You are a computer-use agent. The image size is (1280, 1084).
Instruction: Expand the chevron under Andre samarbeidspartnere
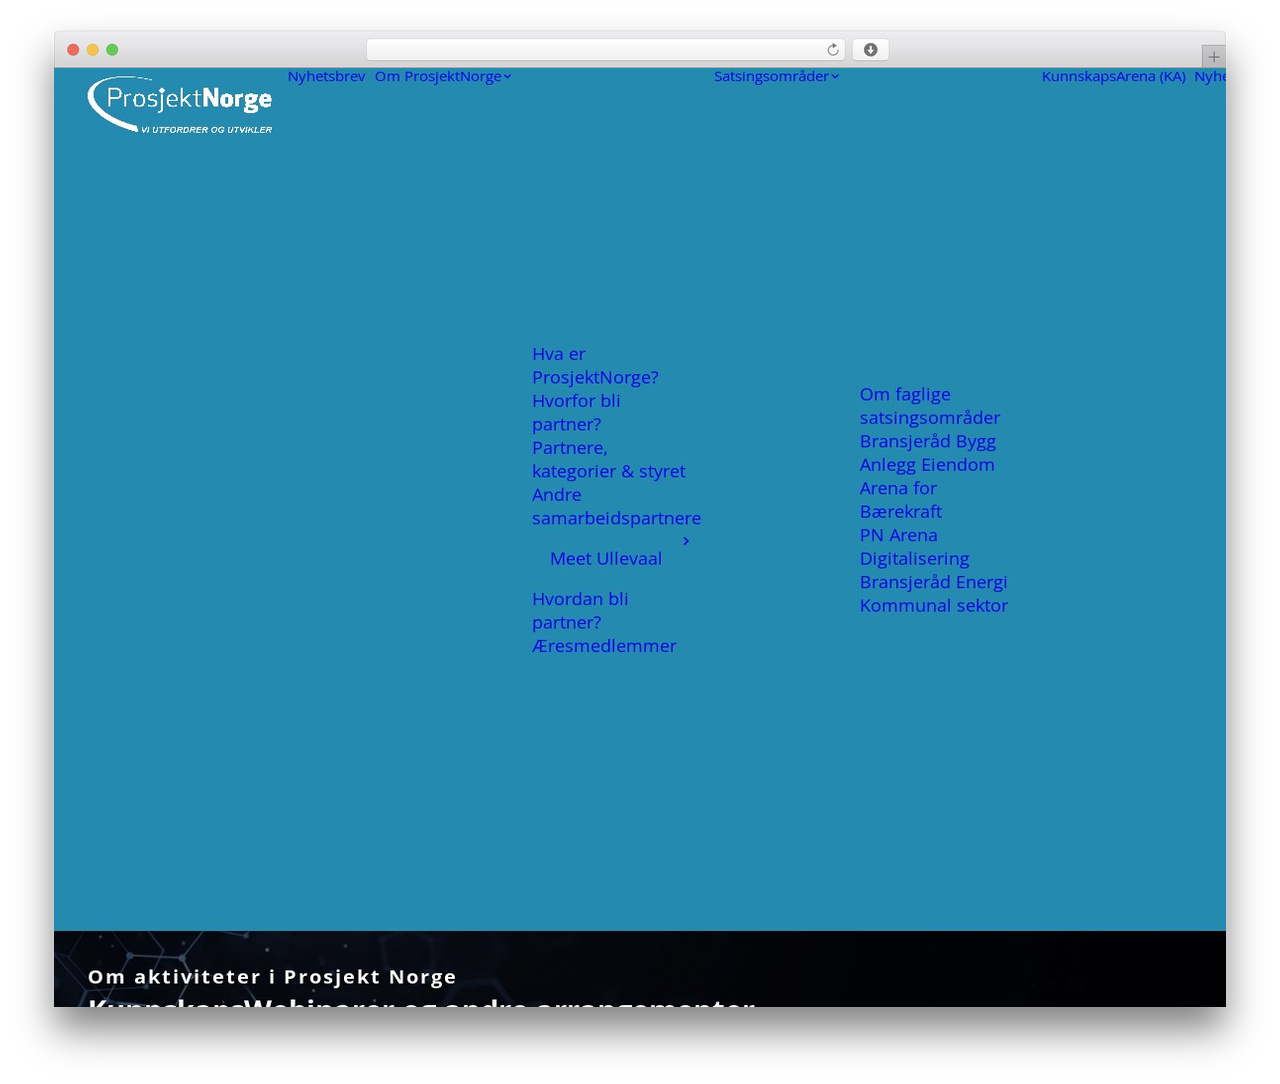(686, 541)
